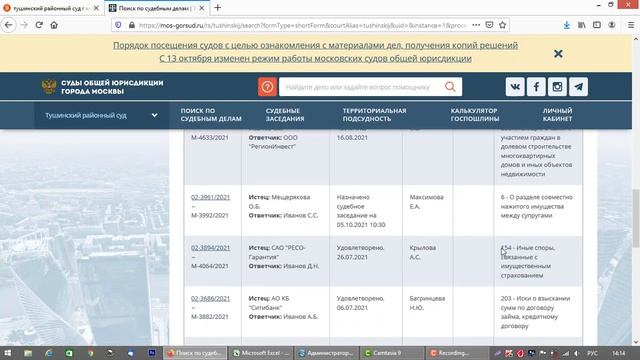Click judge name Максимова Е.А.
Viewport: 640px width, 360px height.
(x=427, y=202)
